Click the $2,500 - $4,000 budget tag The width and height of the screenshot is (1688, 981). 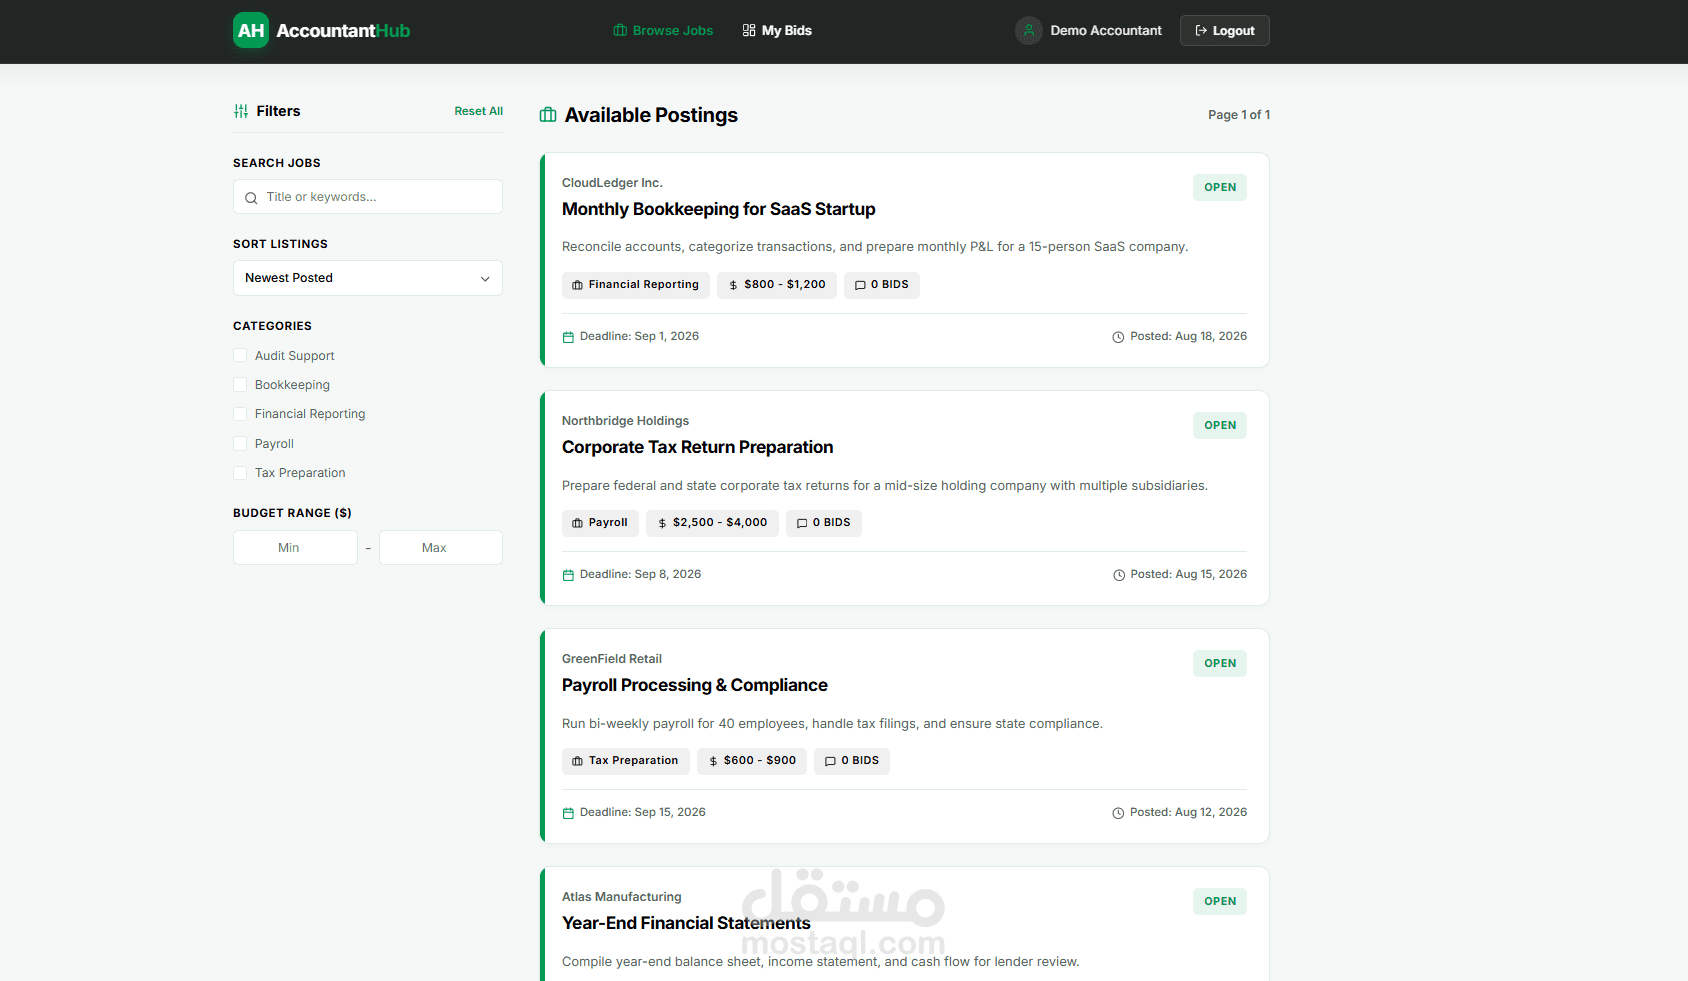[x=712, y=523]
